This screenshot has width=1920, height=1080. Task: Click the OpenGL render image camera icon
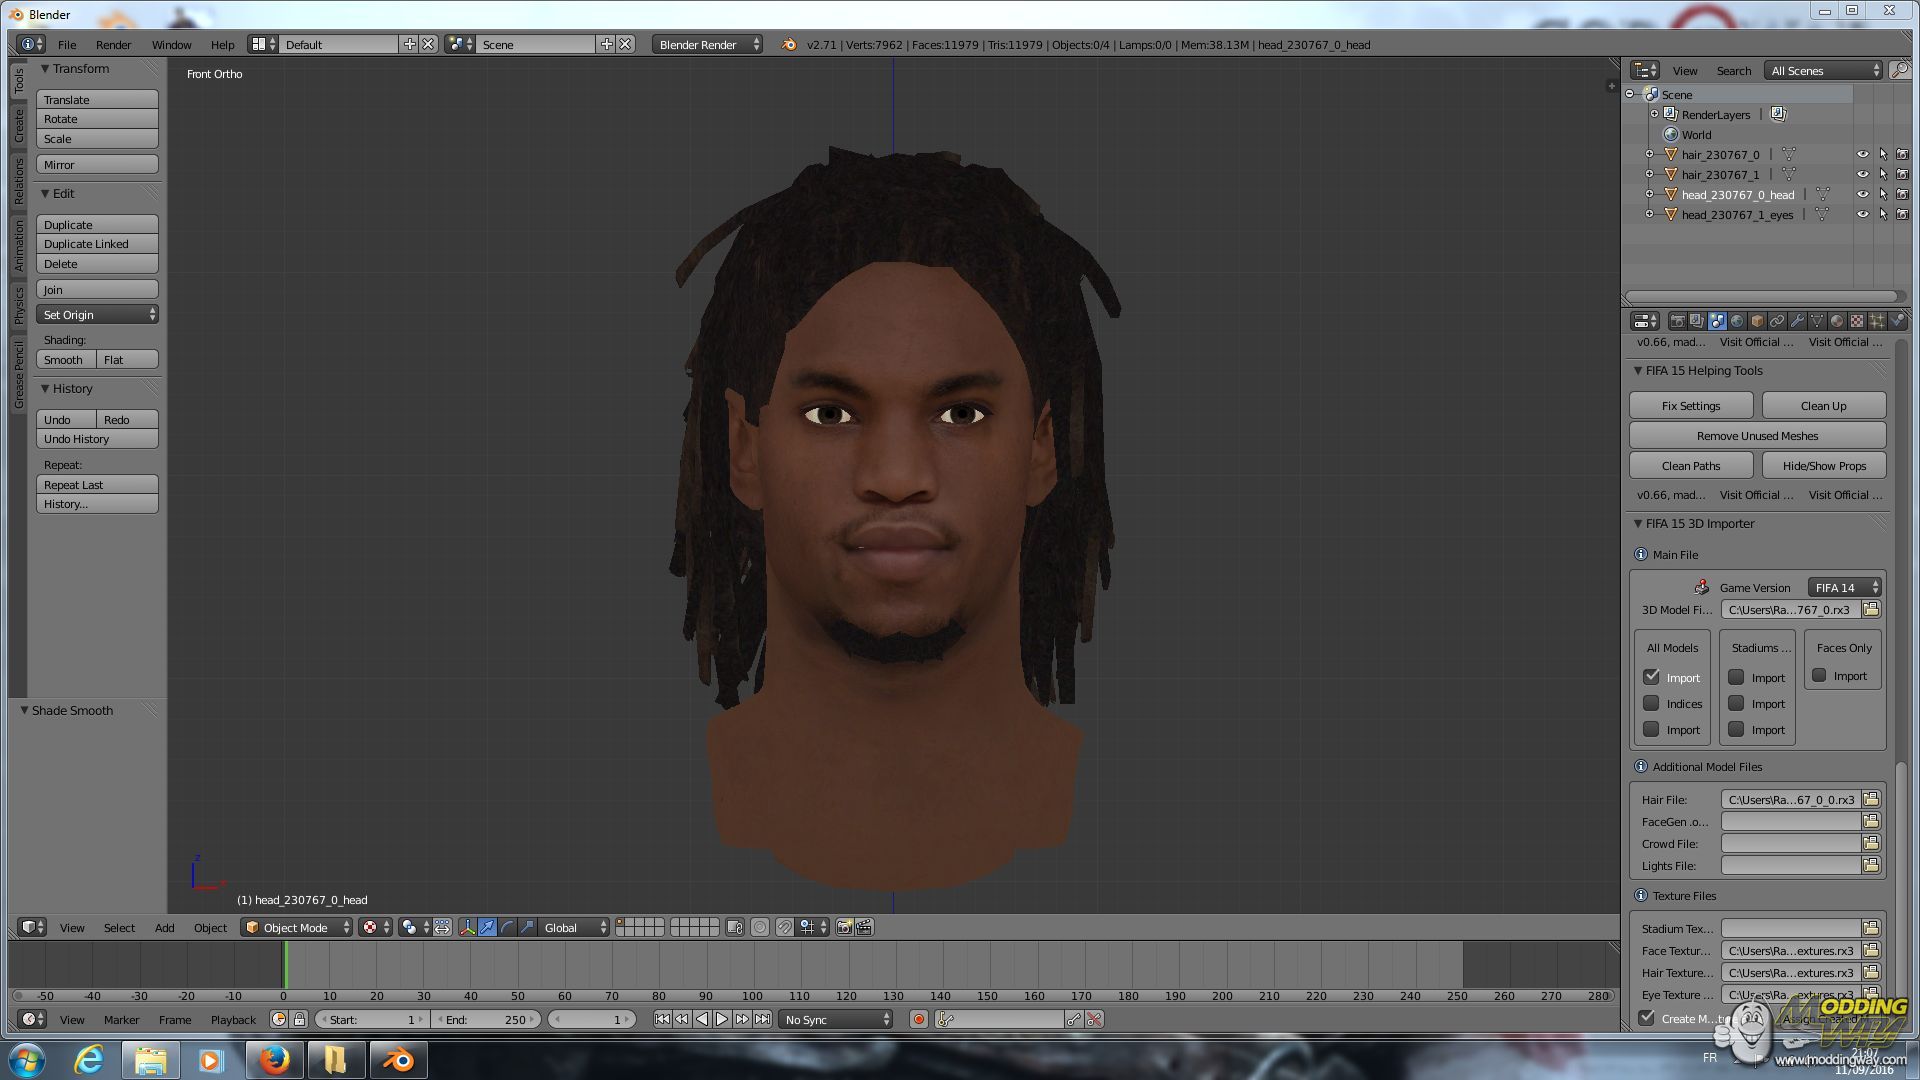point(844,927)
